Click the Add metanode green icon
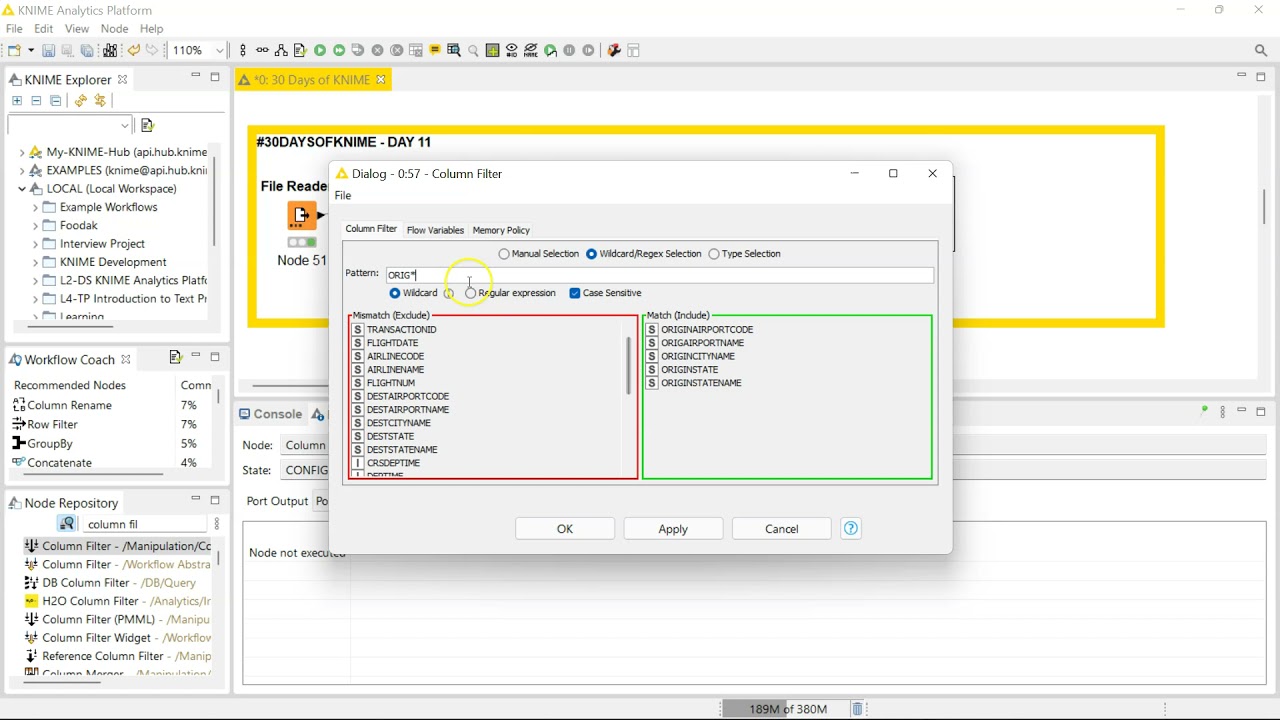 coord(492,50)
